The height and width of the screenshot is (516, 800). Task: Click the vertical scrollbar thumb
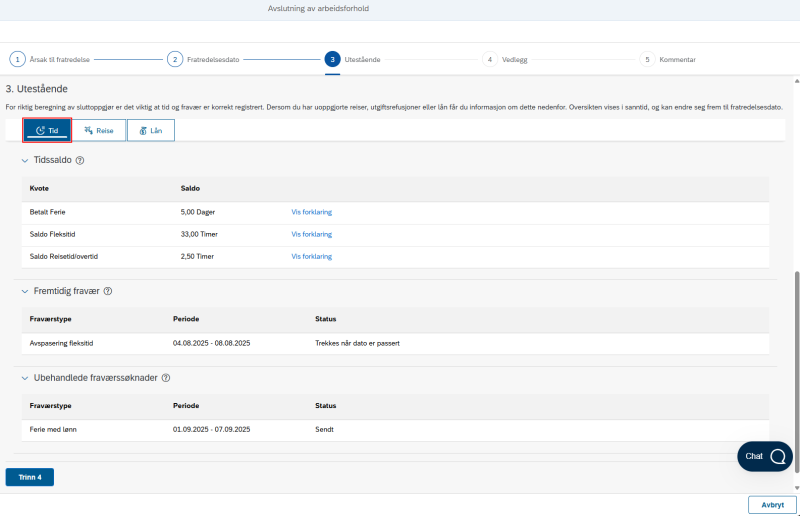tap(796, 373)
